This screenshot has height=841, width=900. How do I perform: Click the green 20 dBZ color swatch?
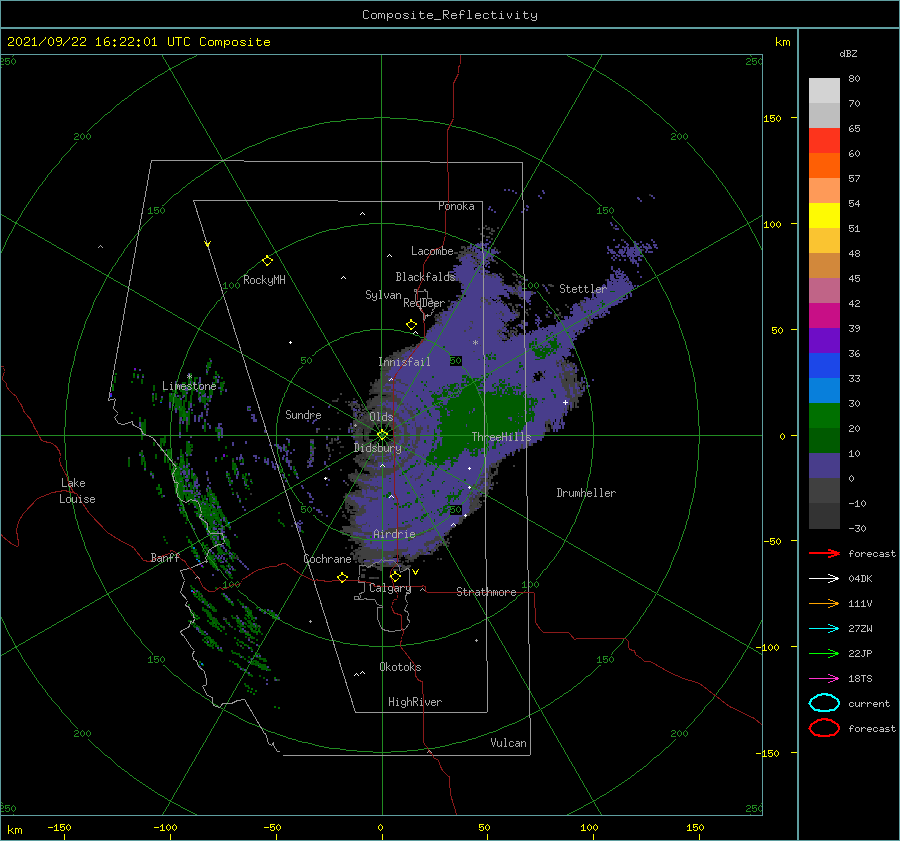pyautogui.click(x=824, y=416)
